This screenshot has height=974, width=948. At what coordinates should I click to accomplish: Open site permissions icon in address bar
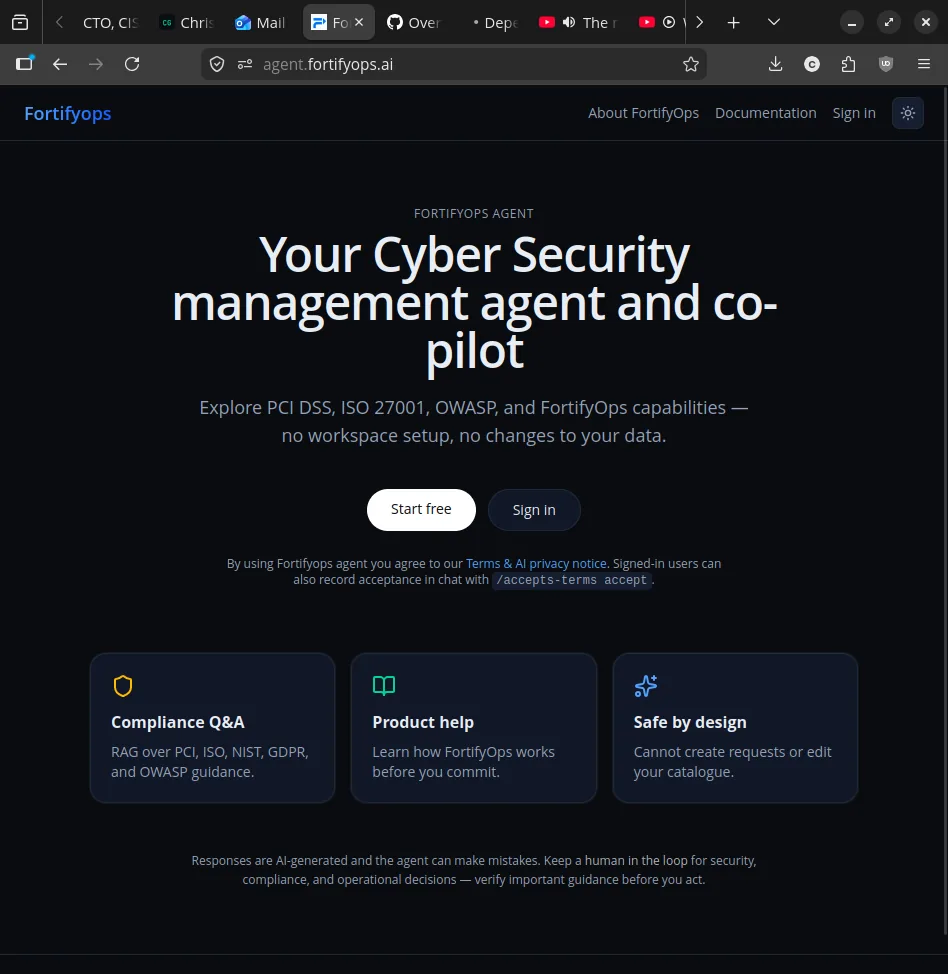[245, 64]
